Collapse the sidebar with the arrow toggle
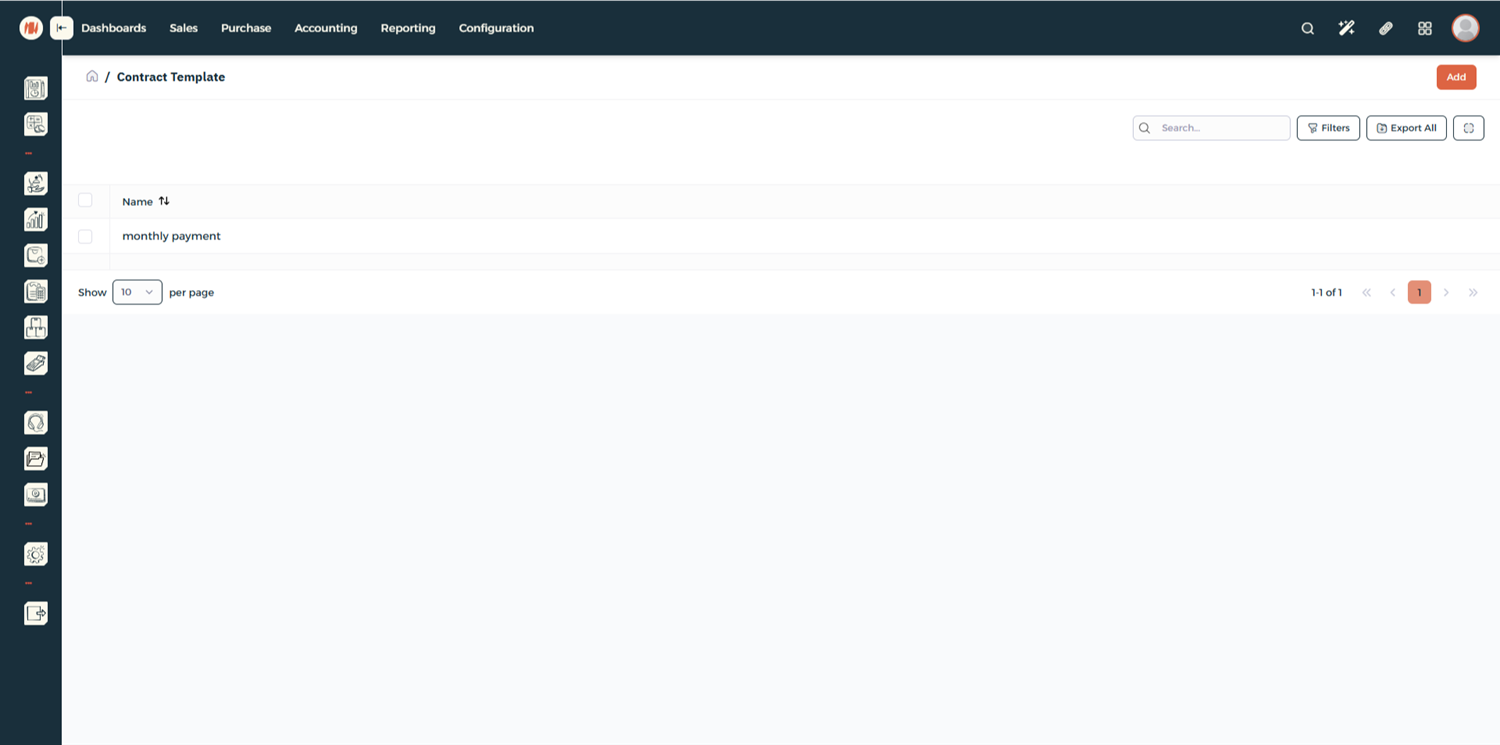 pyautogui.click(x=62, y=28)
